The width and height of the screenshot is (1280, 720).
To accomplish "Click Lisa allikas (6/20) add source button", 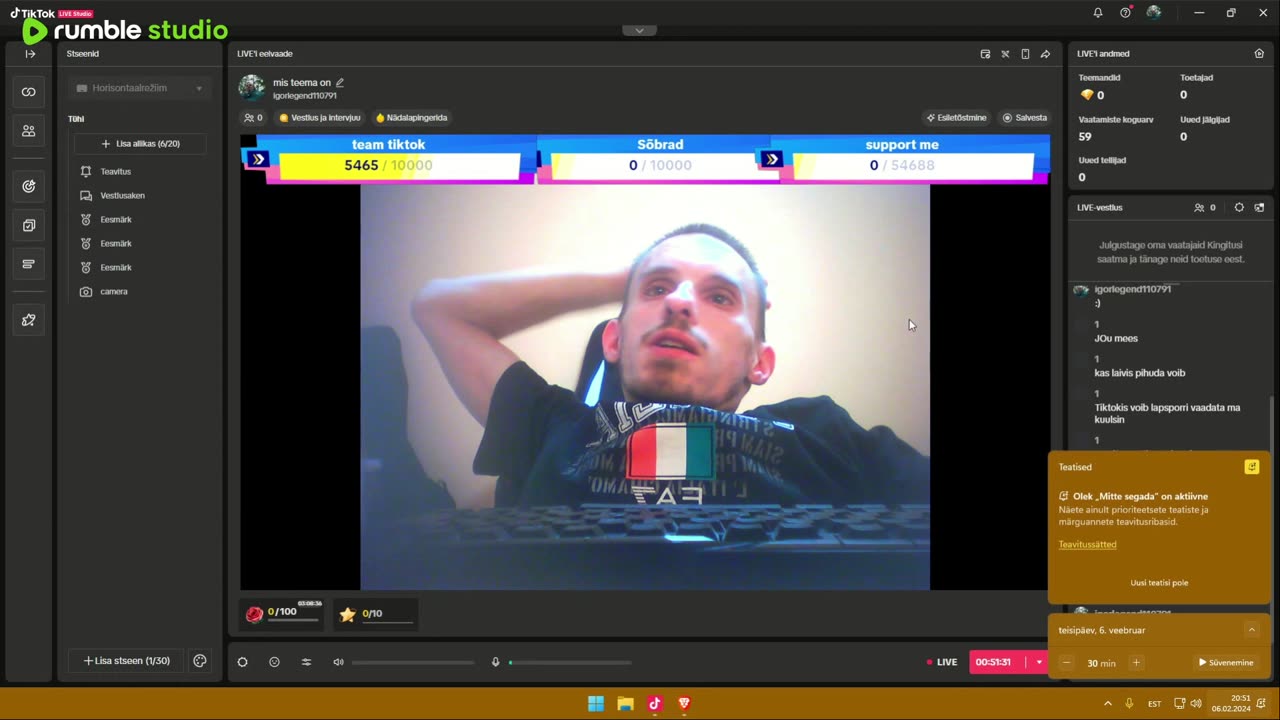I will tap(140, 144).
